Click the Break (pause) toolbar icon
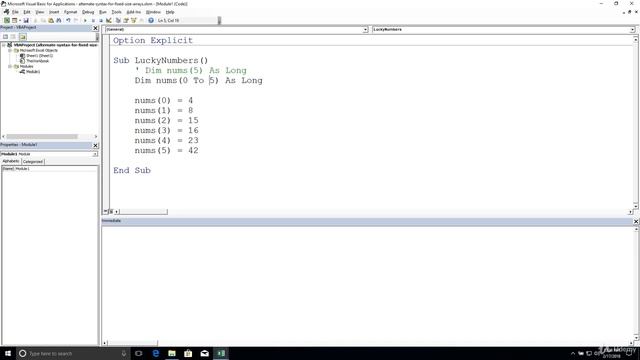Image resolution: width=640 pixels, height=360 pixels. (x=93, y=20)
